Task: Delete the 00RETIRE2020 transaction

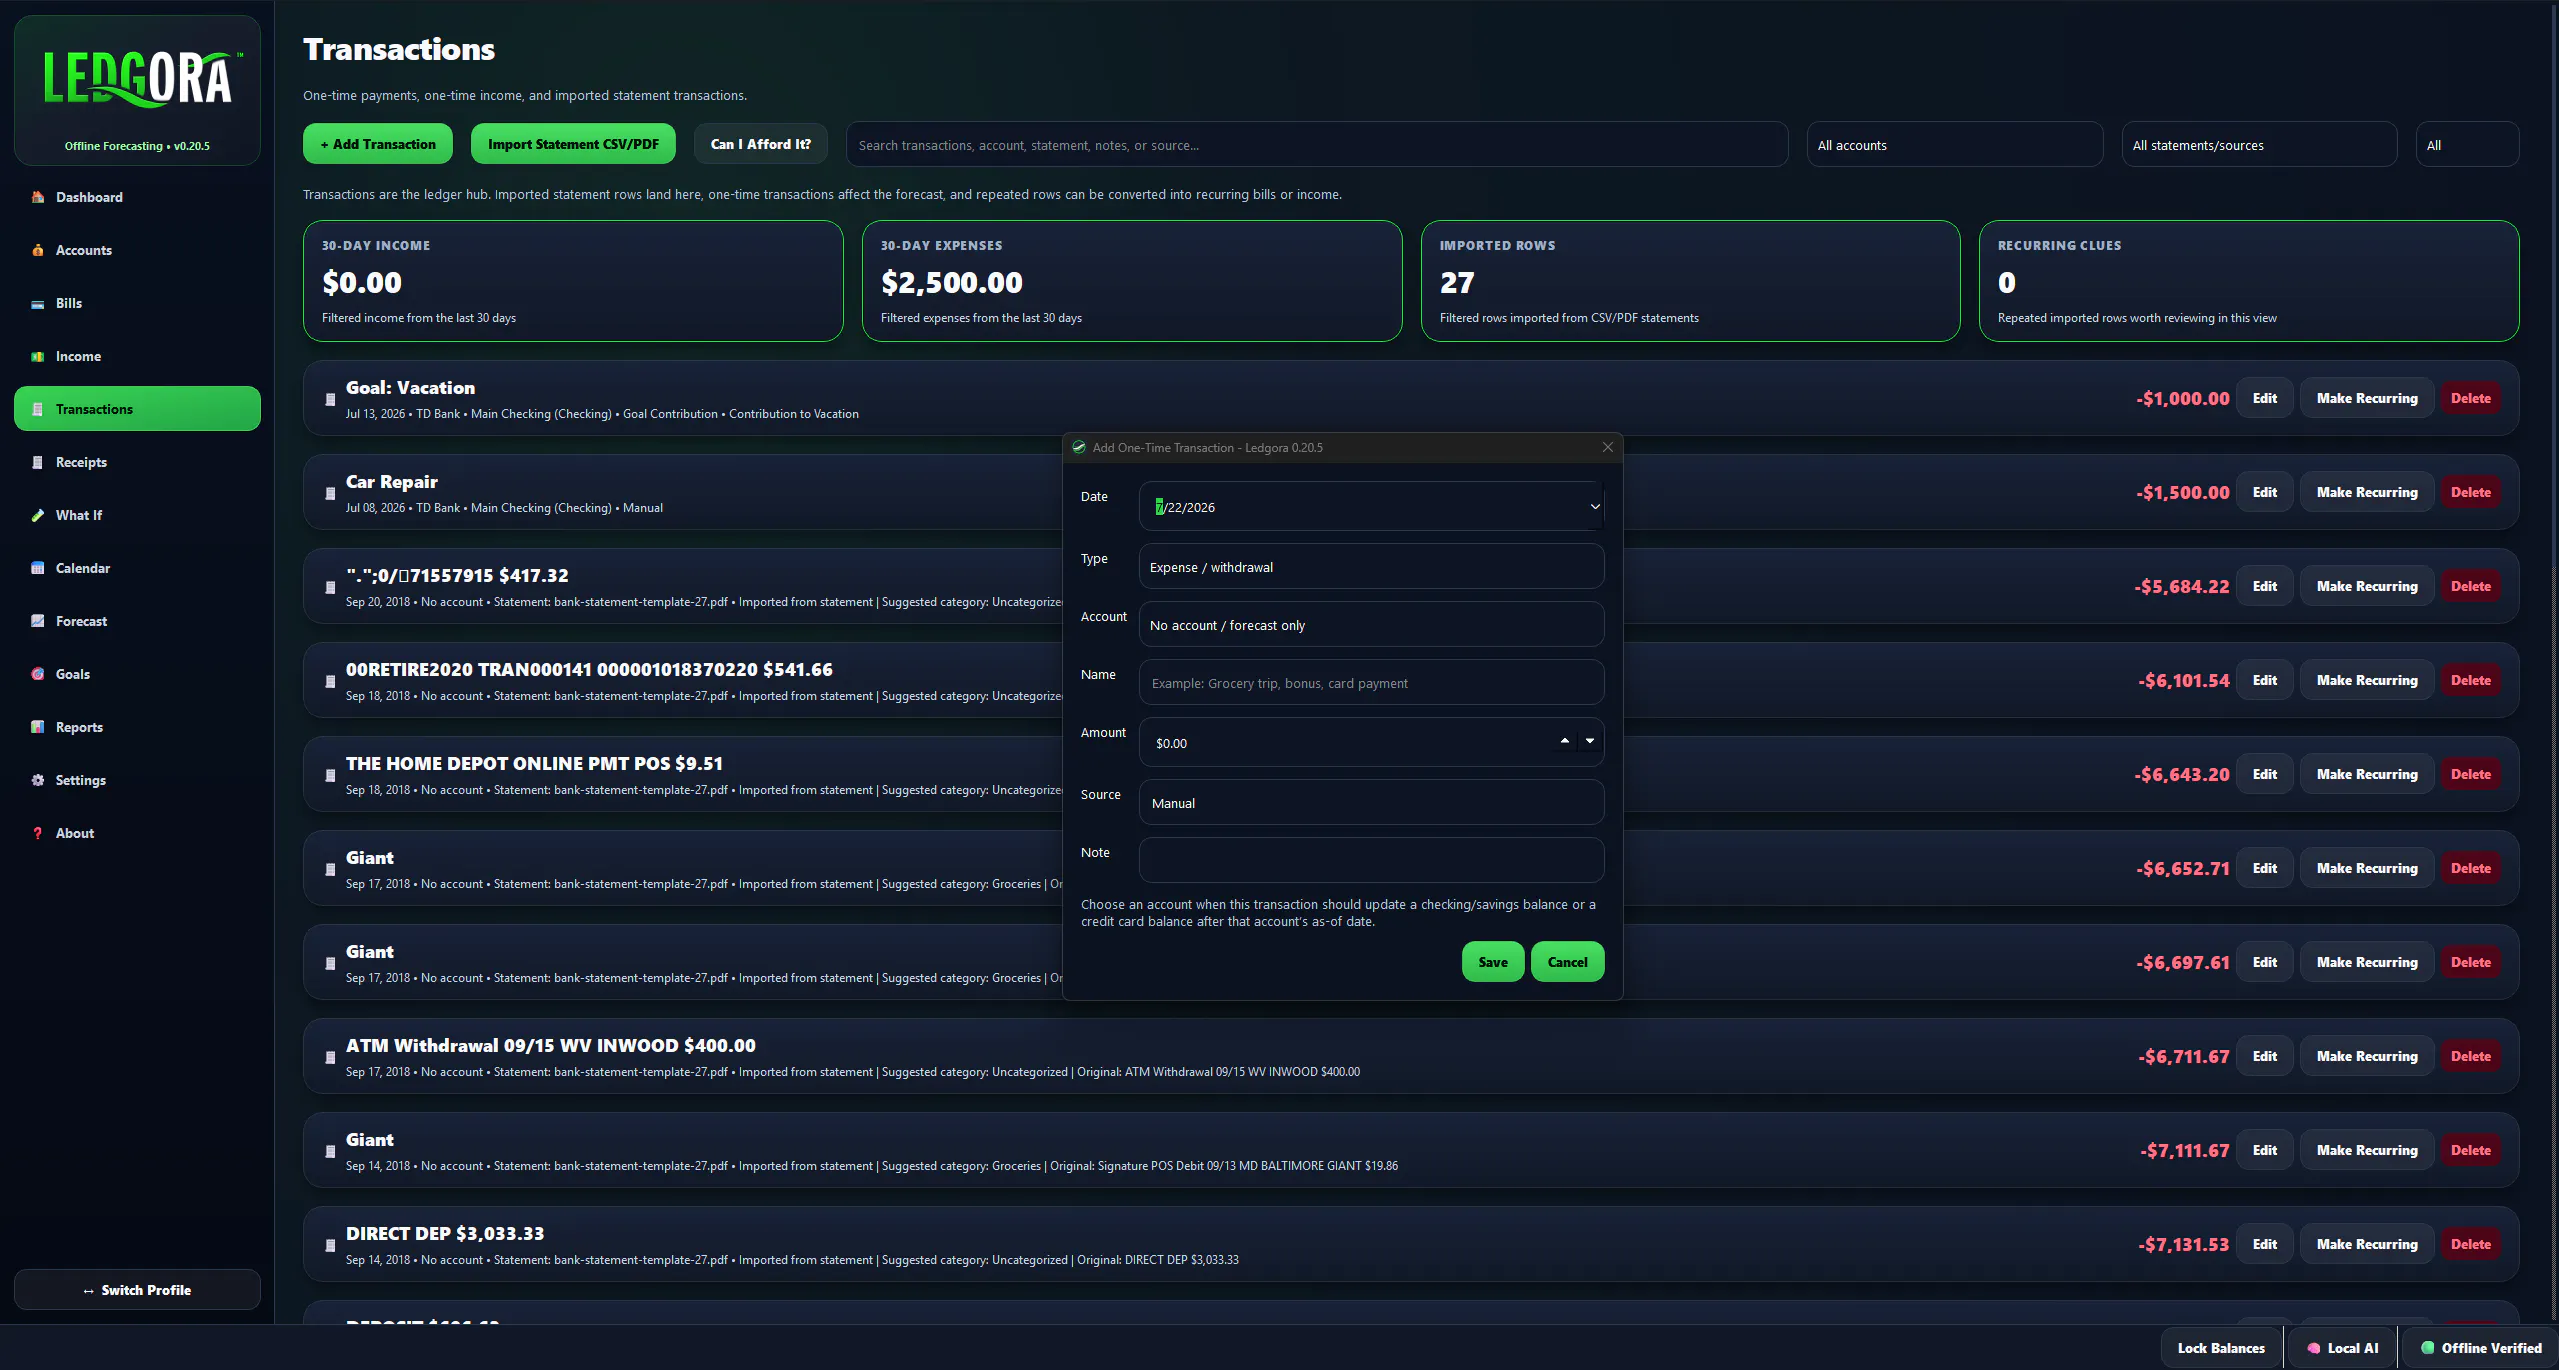Action: (2470, 680)
